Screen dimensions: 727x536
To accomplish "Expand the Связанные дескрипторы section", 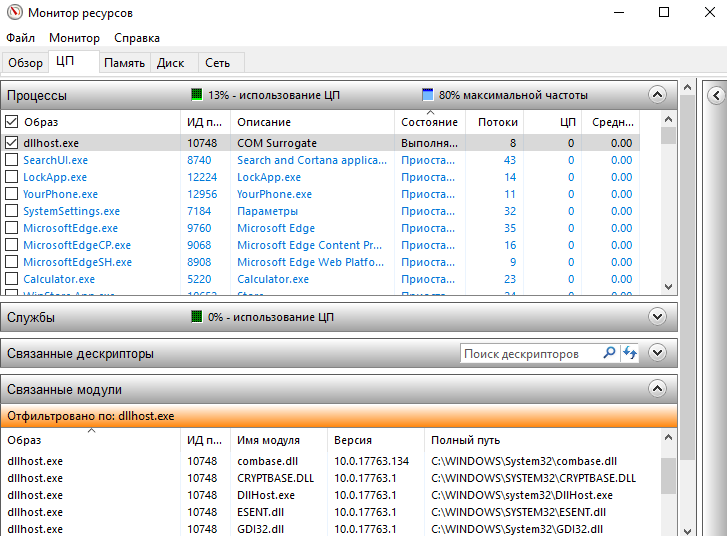I will [x=657, y=353].
